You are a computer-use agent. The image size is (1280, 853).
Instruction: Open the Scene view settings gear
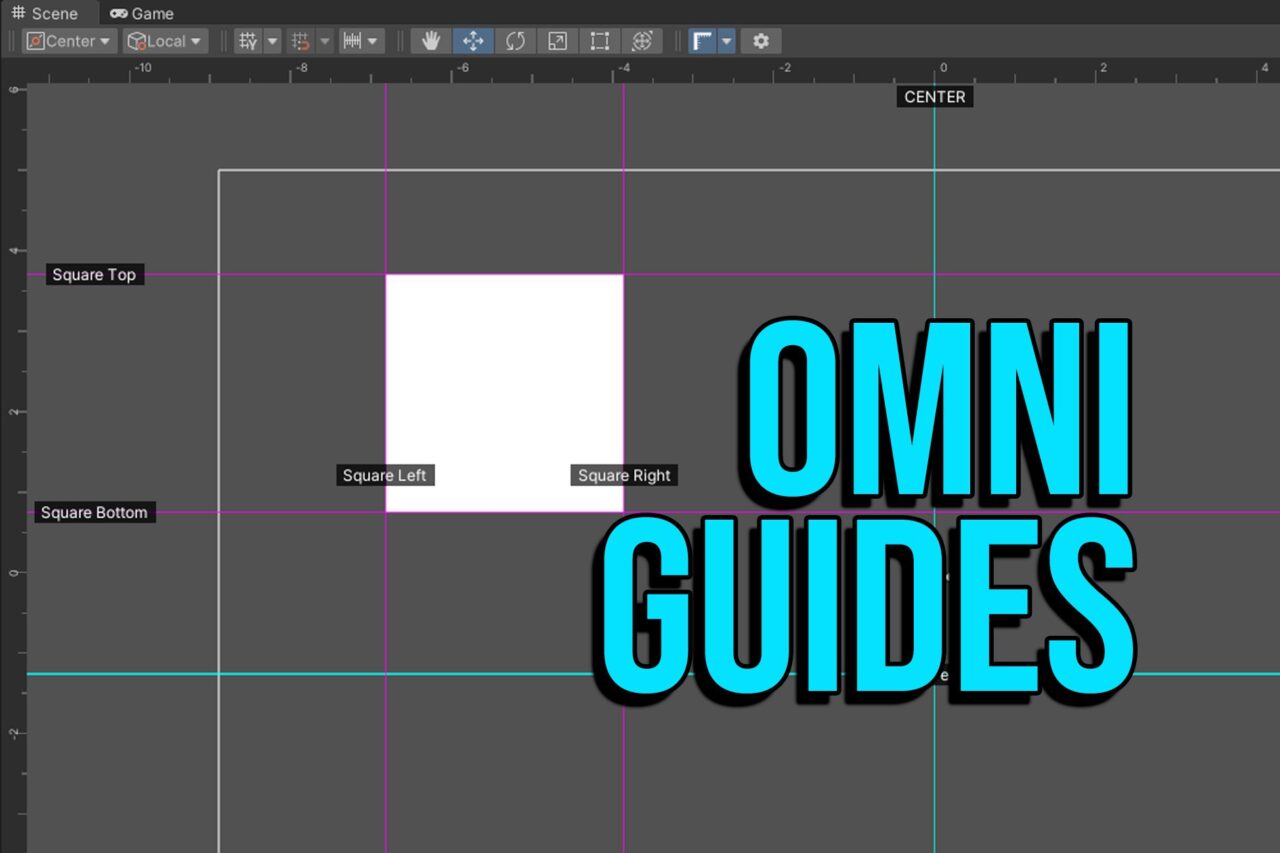coord(760,41)
